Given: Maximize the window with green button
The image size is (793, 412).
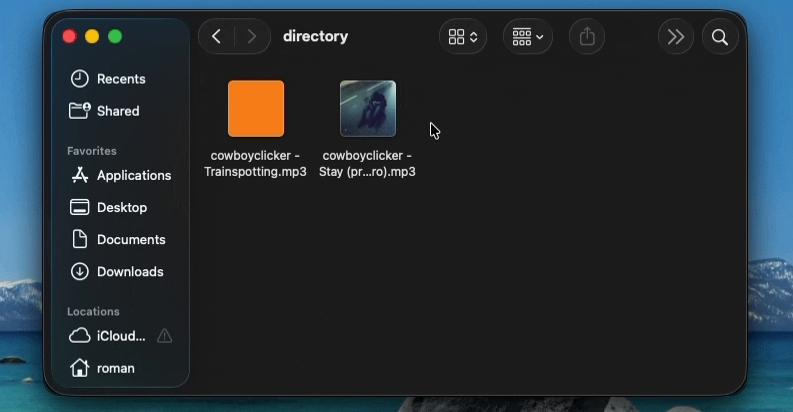Looking at the screenshot, I should pos(115,36).
